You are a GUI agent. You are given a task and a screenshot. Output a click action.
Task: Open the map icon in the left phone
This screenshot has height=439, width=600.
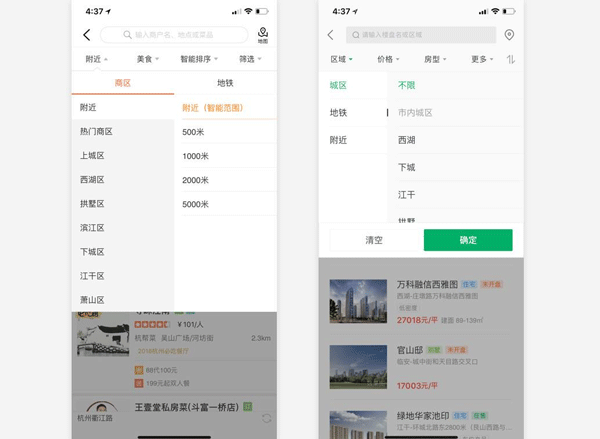[263, 35]
